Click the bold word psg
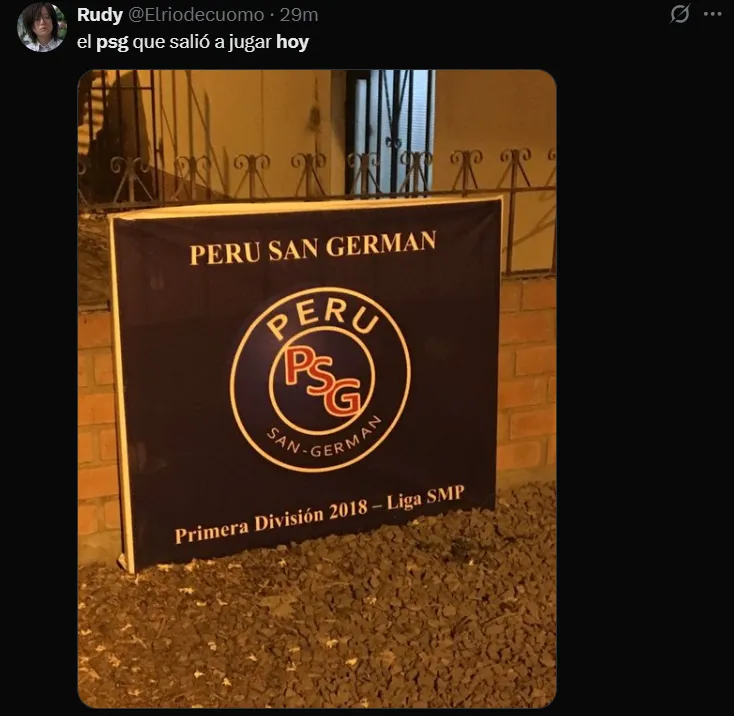The width and height of the screenshot is (734, 716). 112,43
